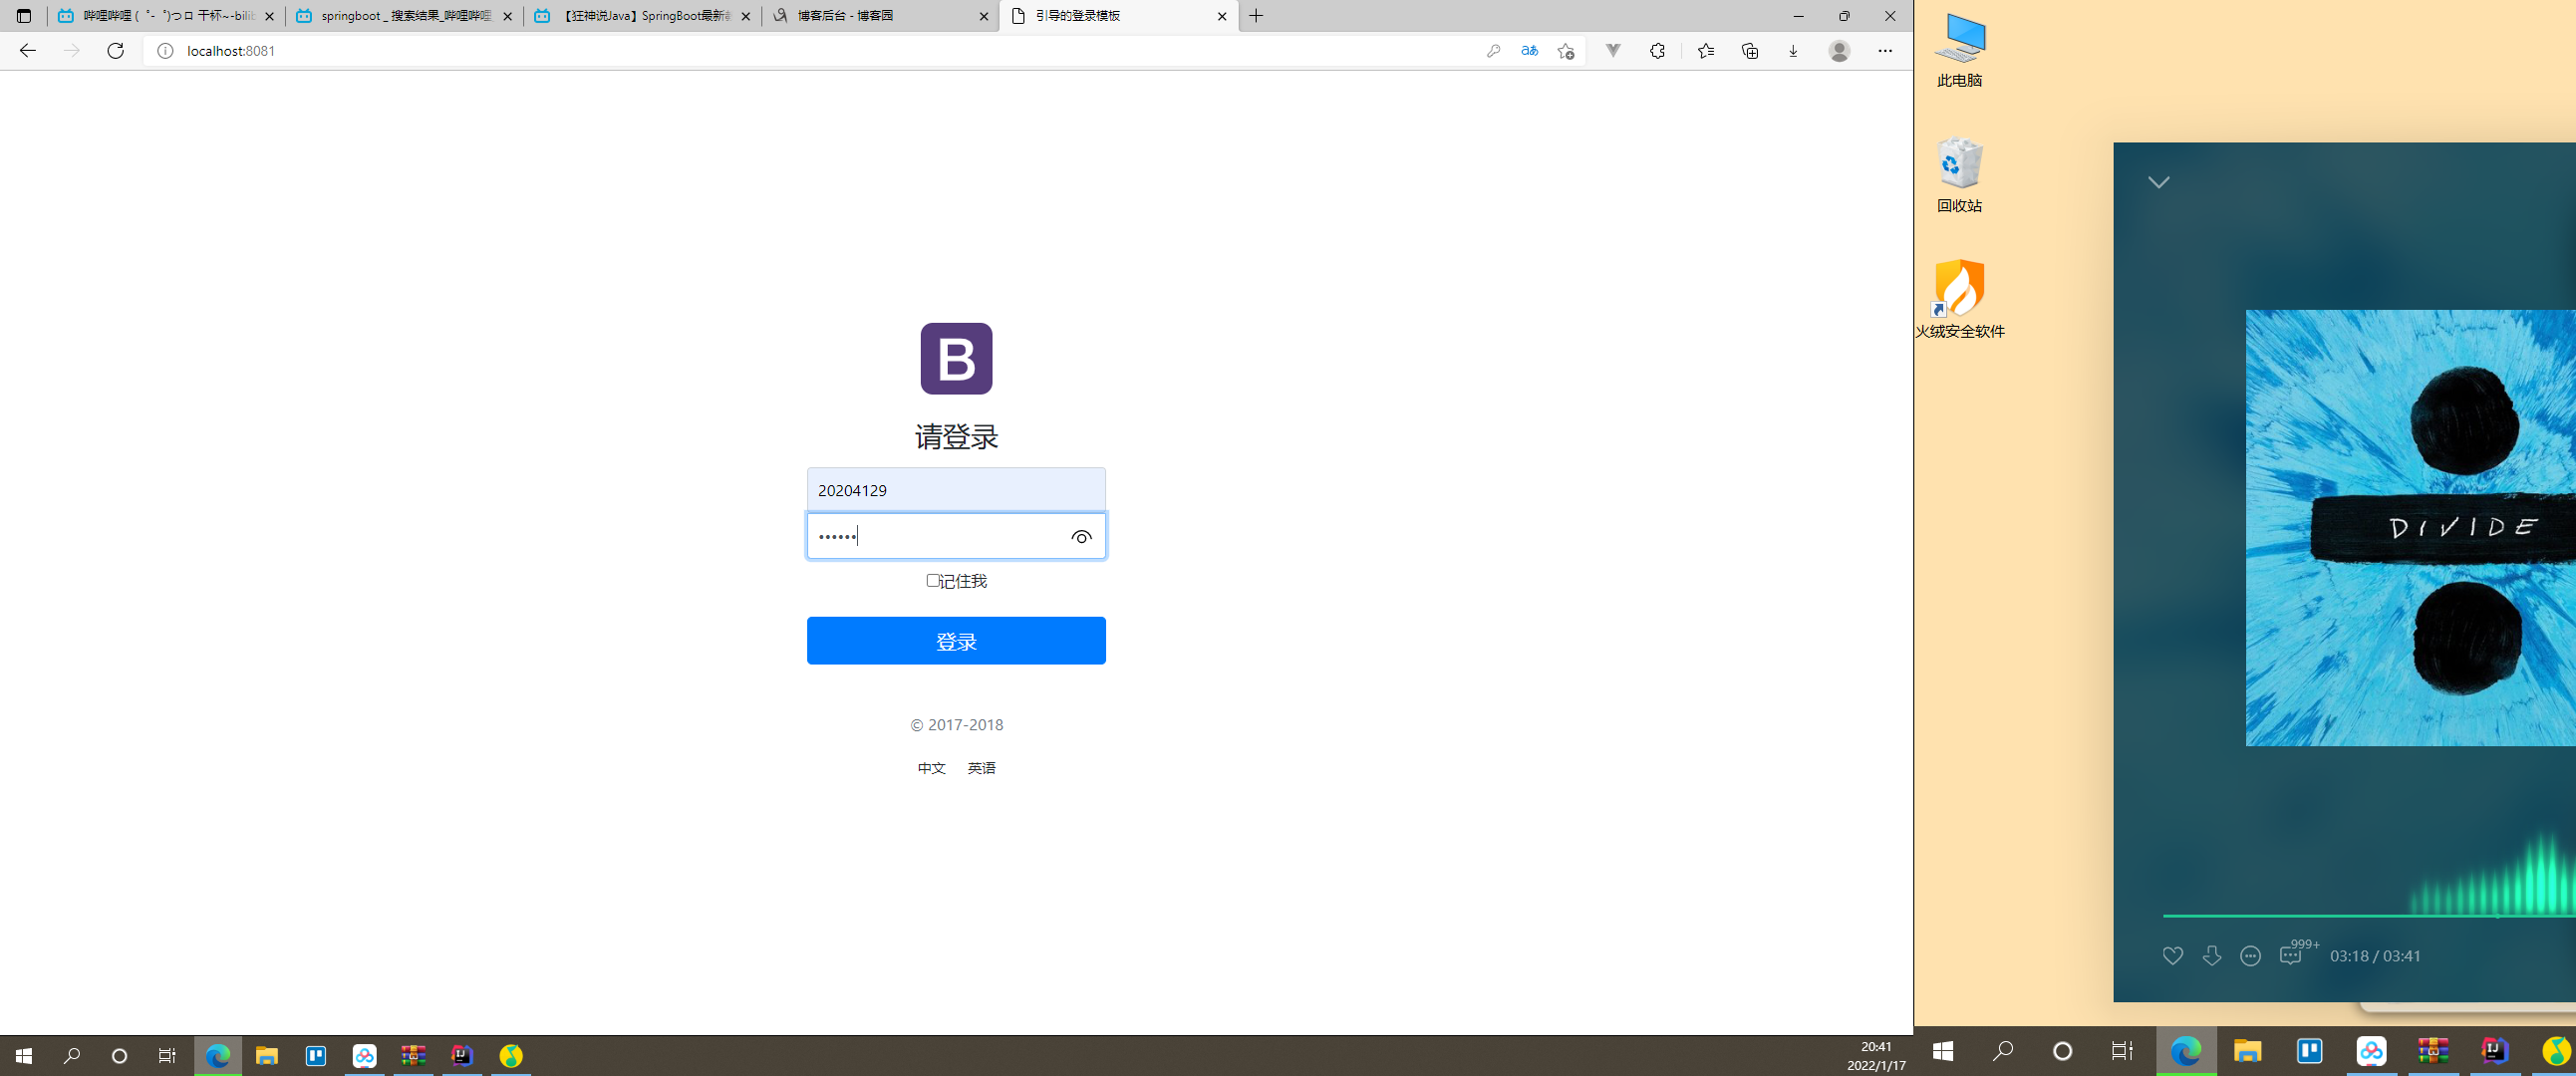The image size is (2576, 1076).
Task: Open the browser extensions icon
Action: pos(1657,51)
